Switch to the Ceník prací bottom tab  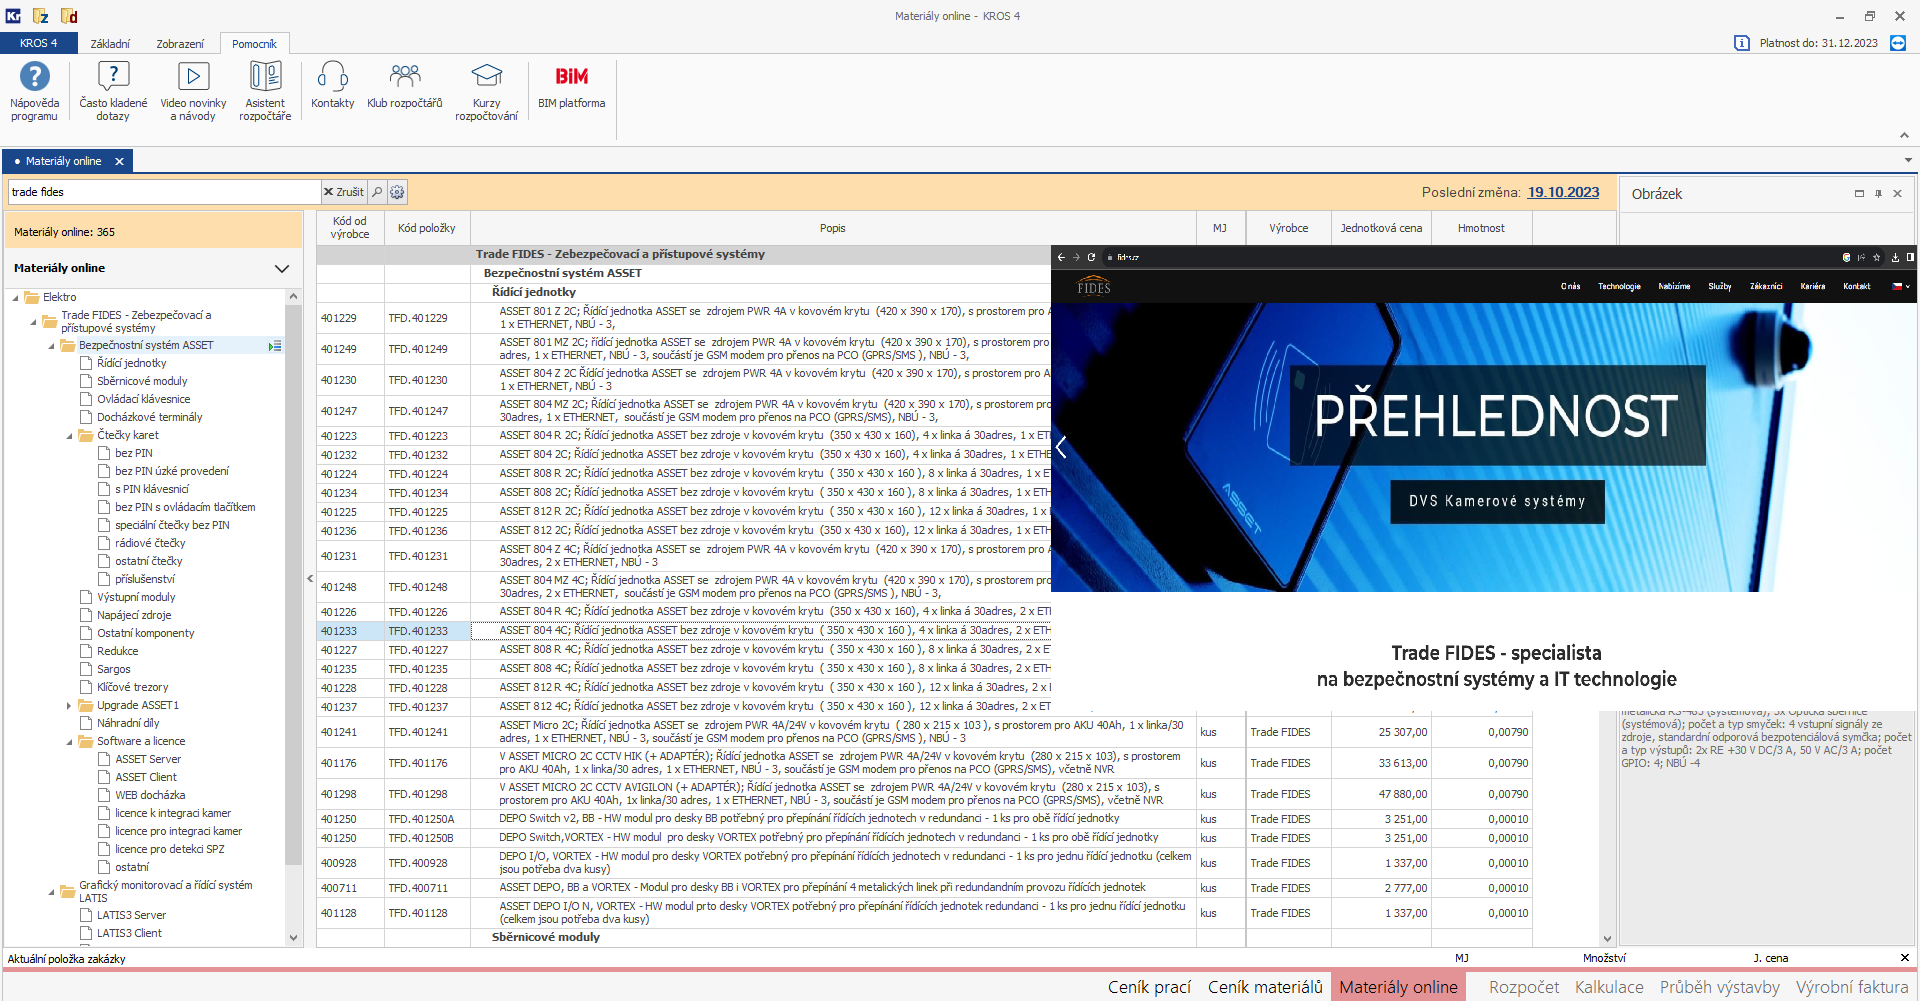[1149, 987]
